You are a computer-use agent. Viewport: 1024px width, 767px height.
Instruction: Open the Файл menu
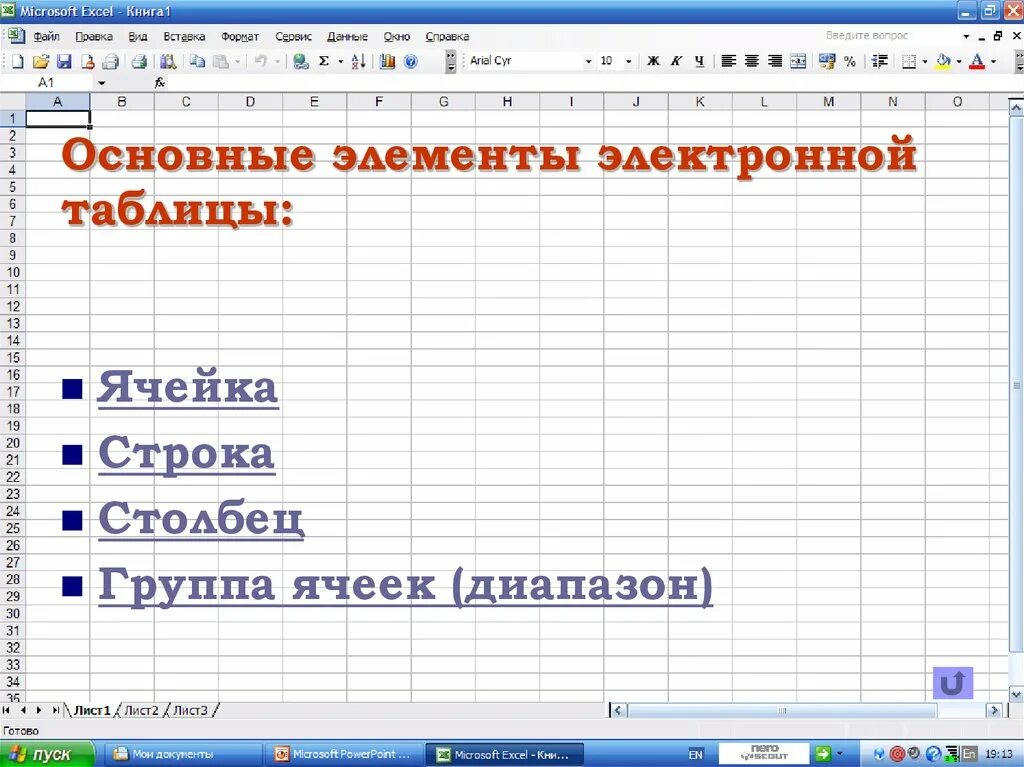[x=46, y=37]
